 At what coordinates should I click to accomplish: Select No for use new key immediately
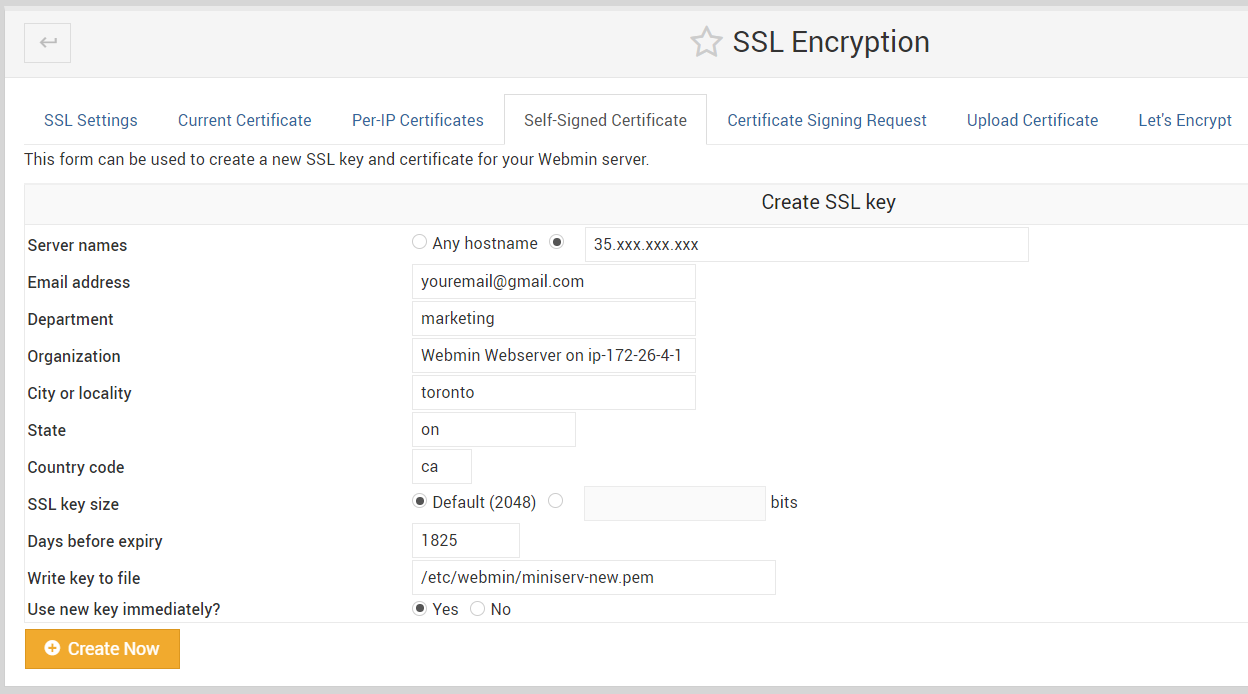[478, 608]
